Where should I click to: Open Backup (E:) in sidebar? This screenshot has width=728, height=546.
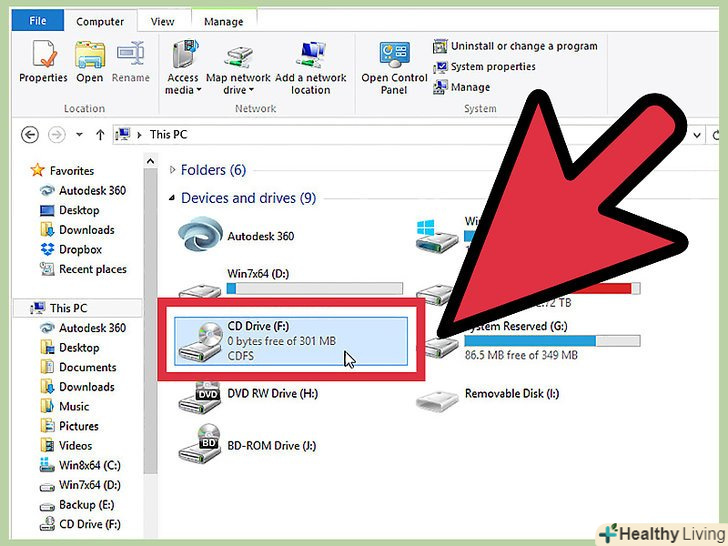click(77, 505)
